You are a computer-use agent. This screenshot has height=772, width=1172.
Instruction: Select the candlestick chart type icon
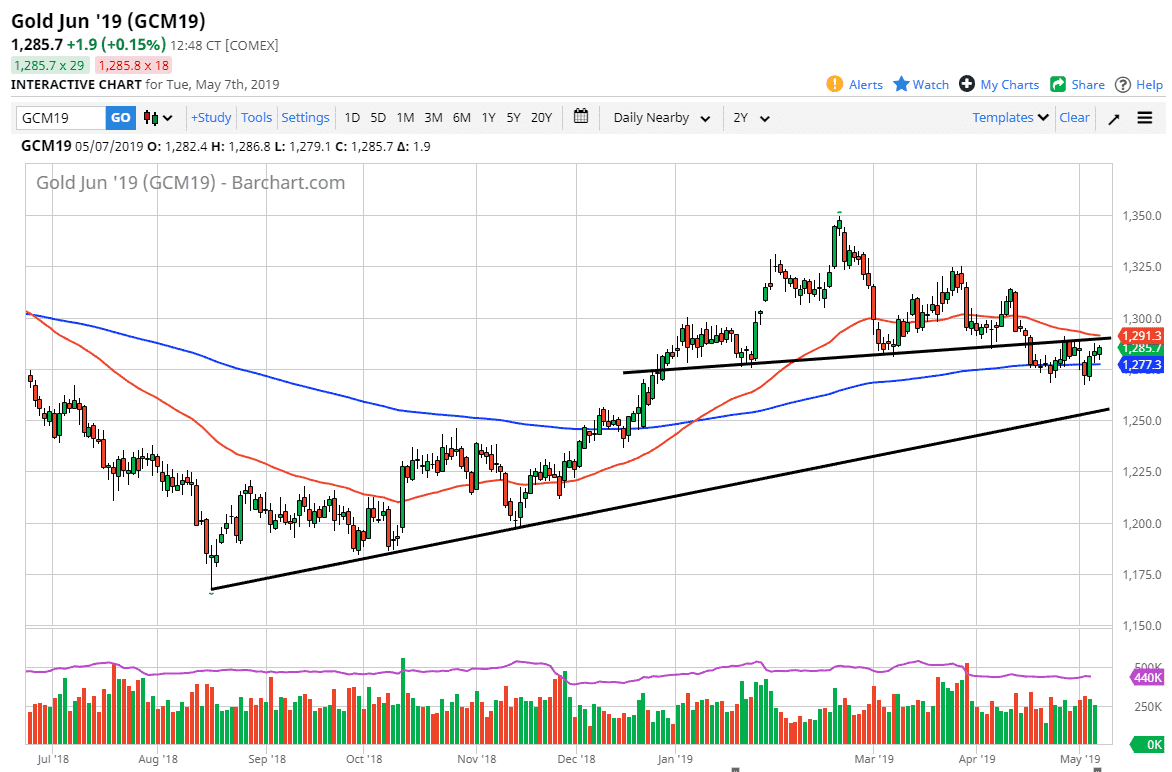click(150, 117)
